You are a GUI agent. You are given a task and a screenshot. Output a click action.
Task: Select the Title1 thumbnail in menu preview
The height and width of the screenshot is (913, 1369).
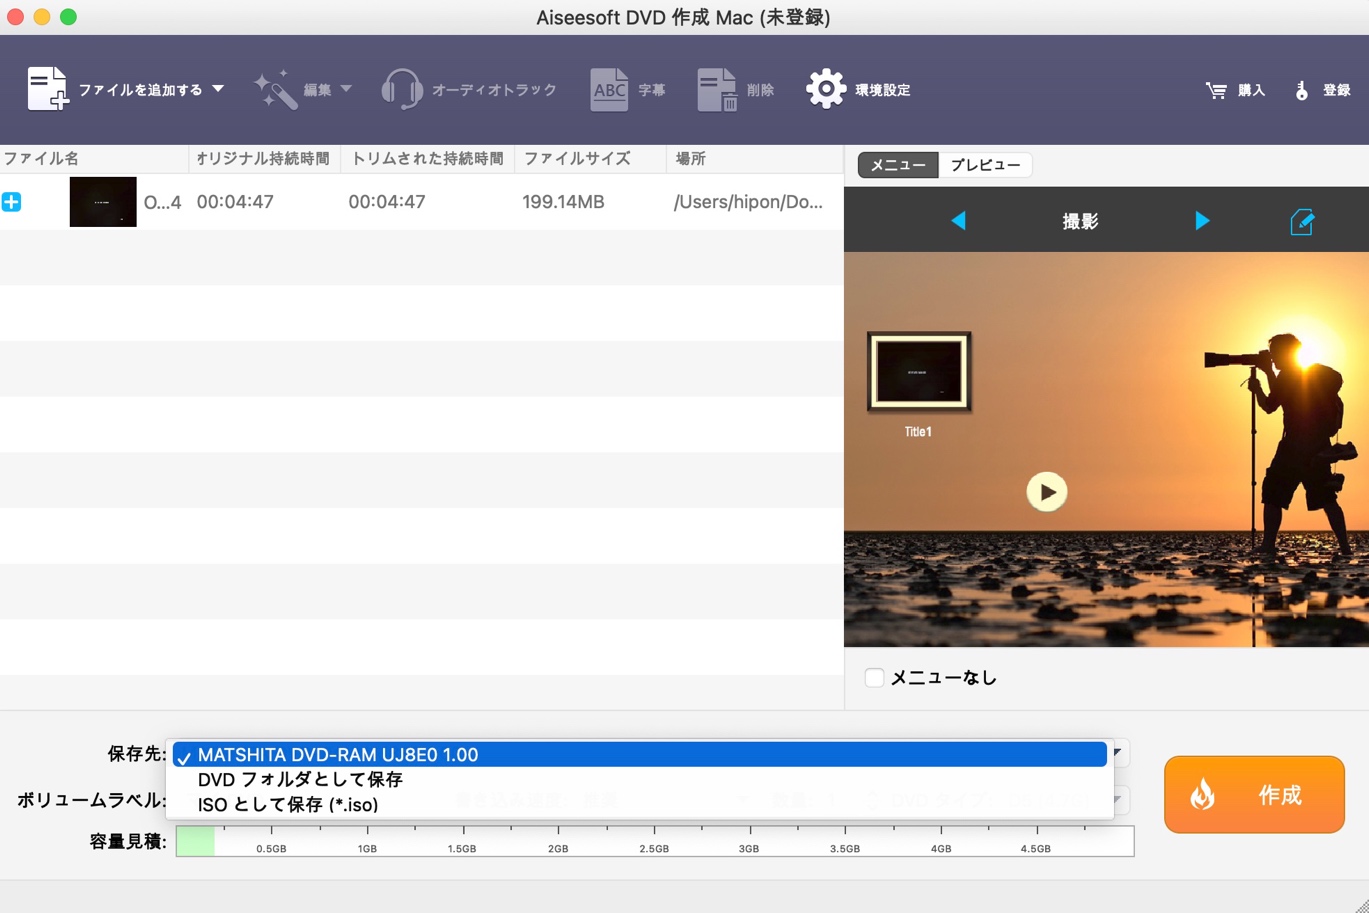coord(919,372)
